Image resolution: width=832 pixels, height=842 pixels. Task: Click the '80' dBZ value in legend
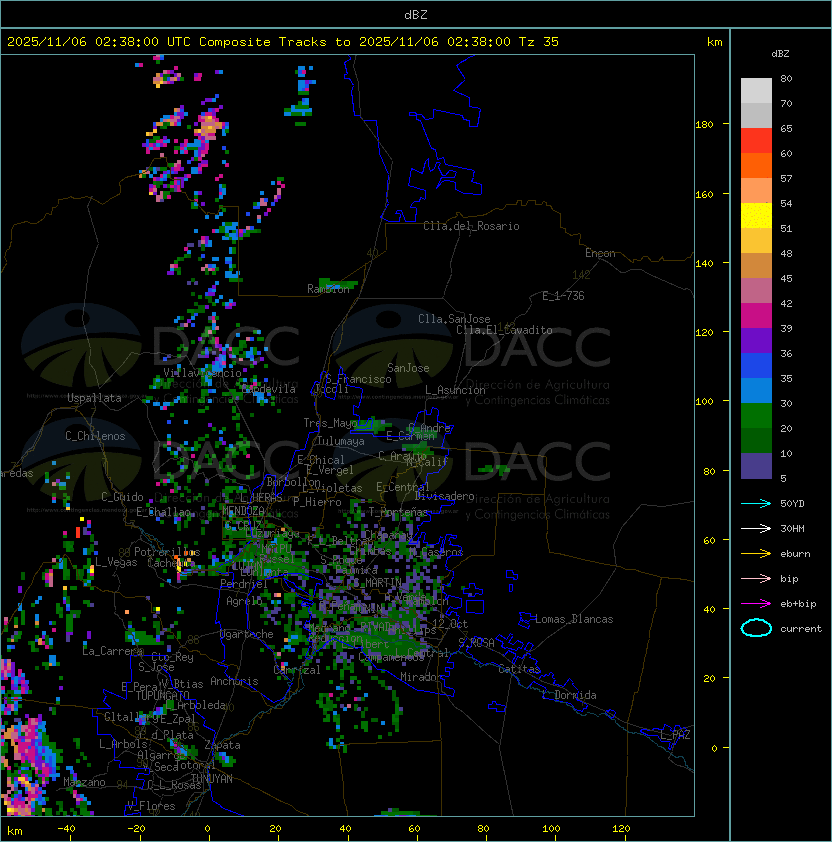pyautogui.click(x=786, y=78)
